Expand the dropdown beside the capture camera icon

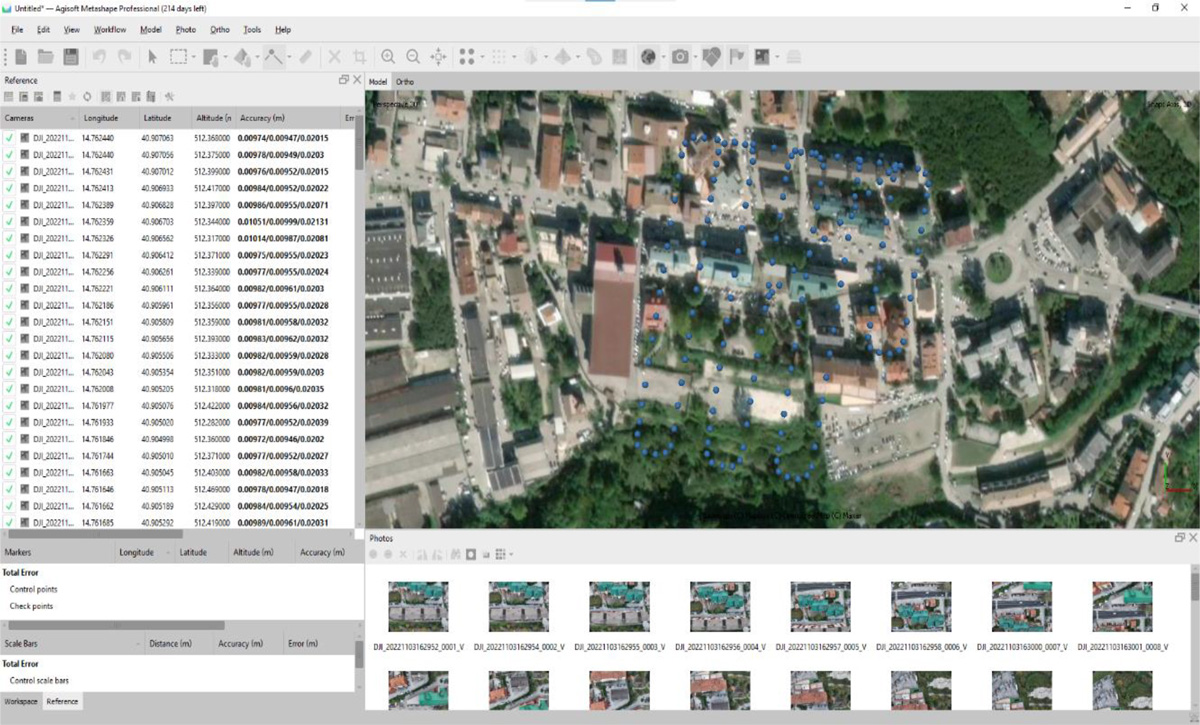[698, 57]
